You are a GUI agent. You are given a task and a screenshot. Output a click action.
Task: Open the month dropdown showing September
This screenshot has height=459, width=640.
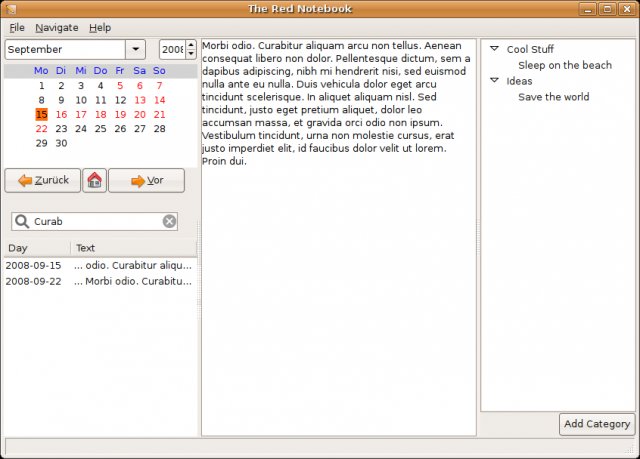click(136, 49)
